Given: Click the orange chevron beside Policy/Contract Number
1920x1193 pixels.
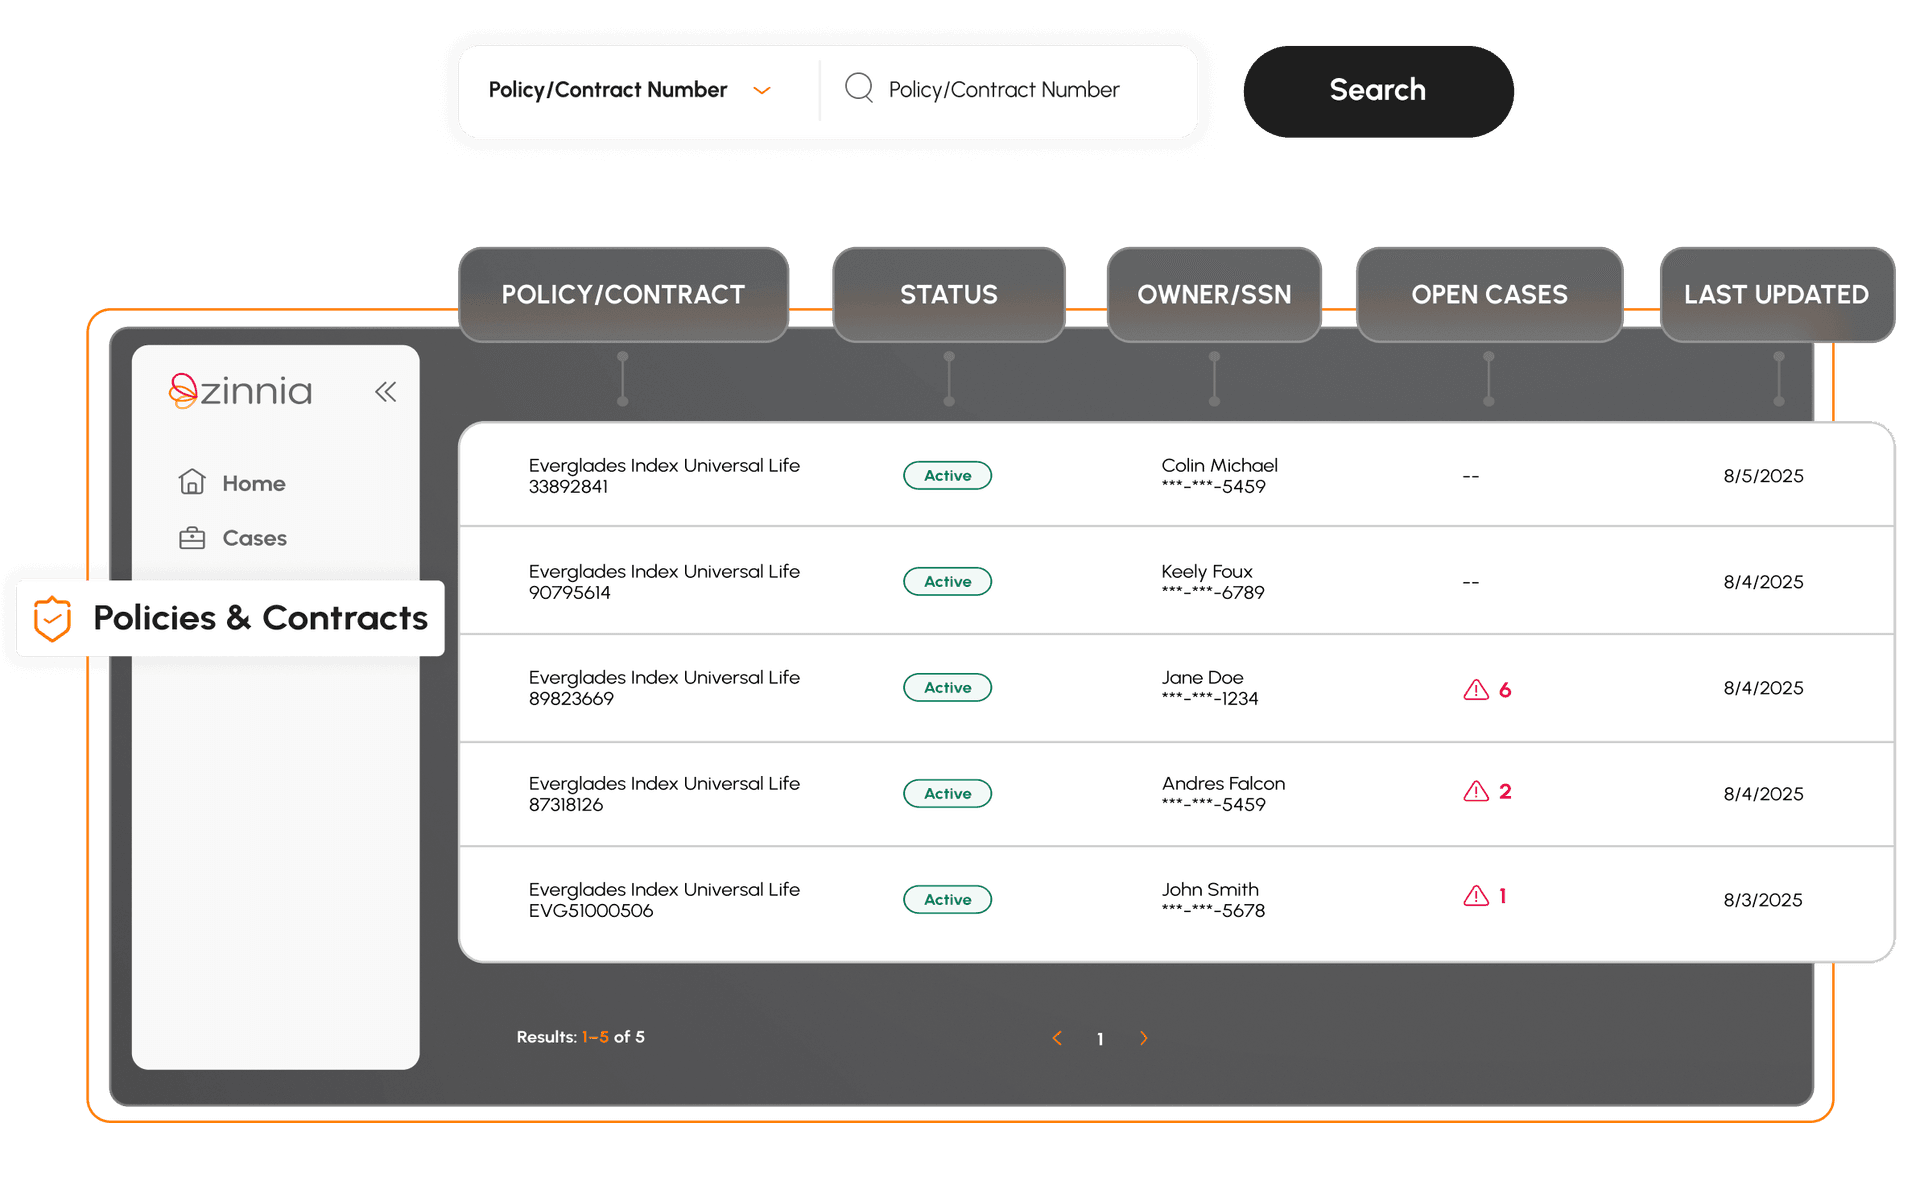Looking at the screenshot, I should [x=762, y=90].
